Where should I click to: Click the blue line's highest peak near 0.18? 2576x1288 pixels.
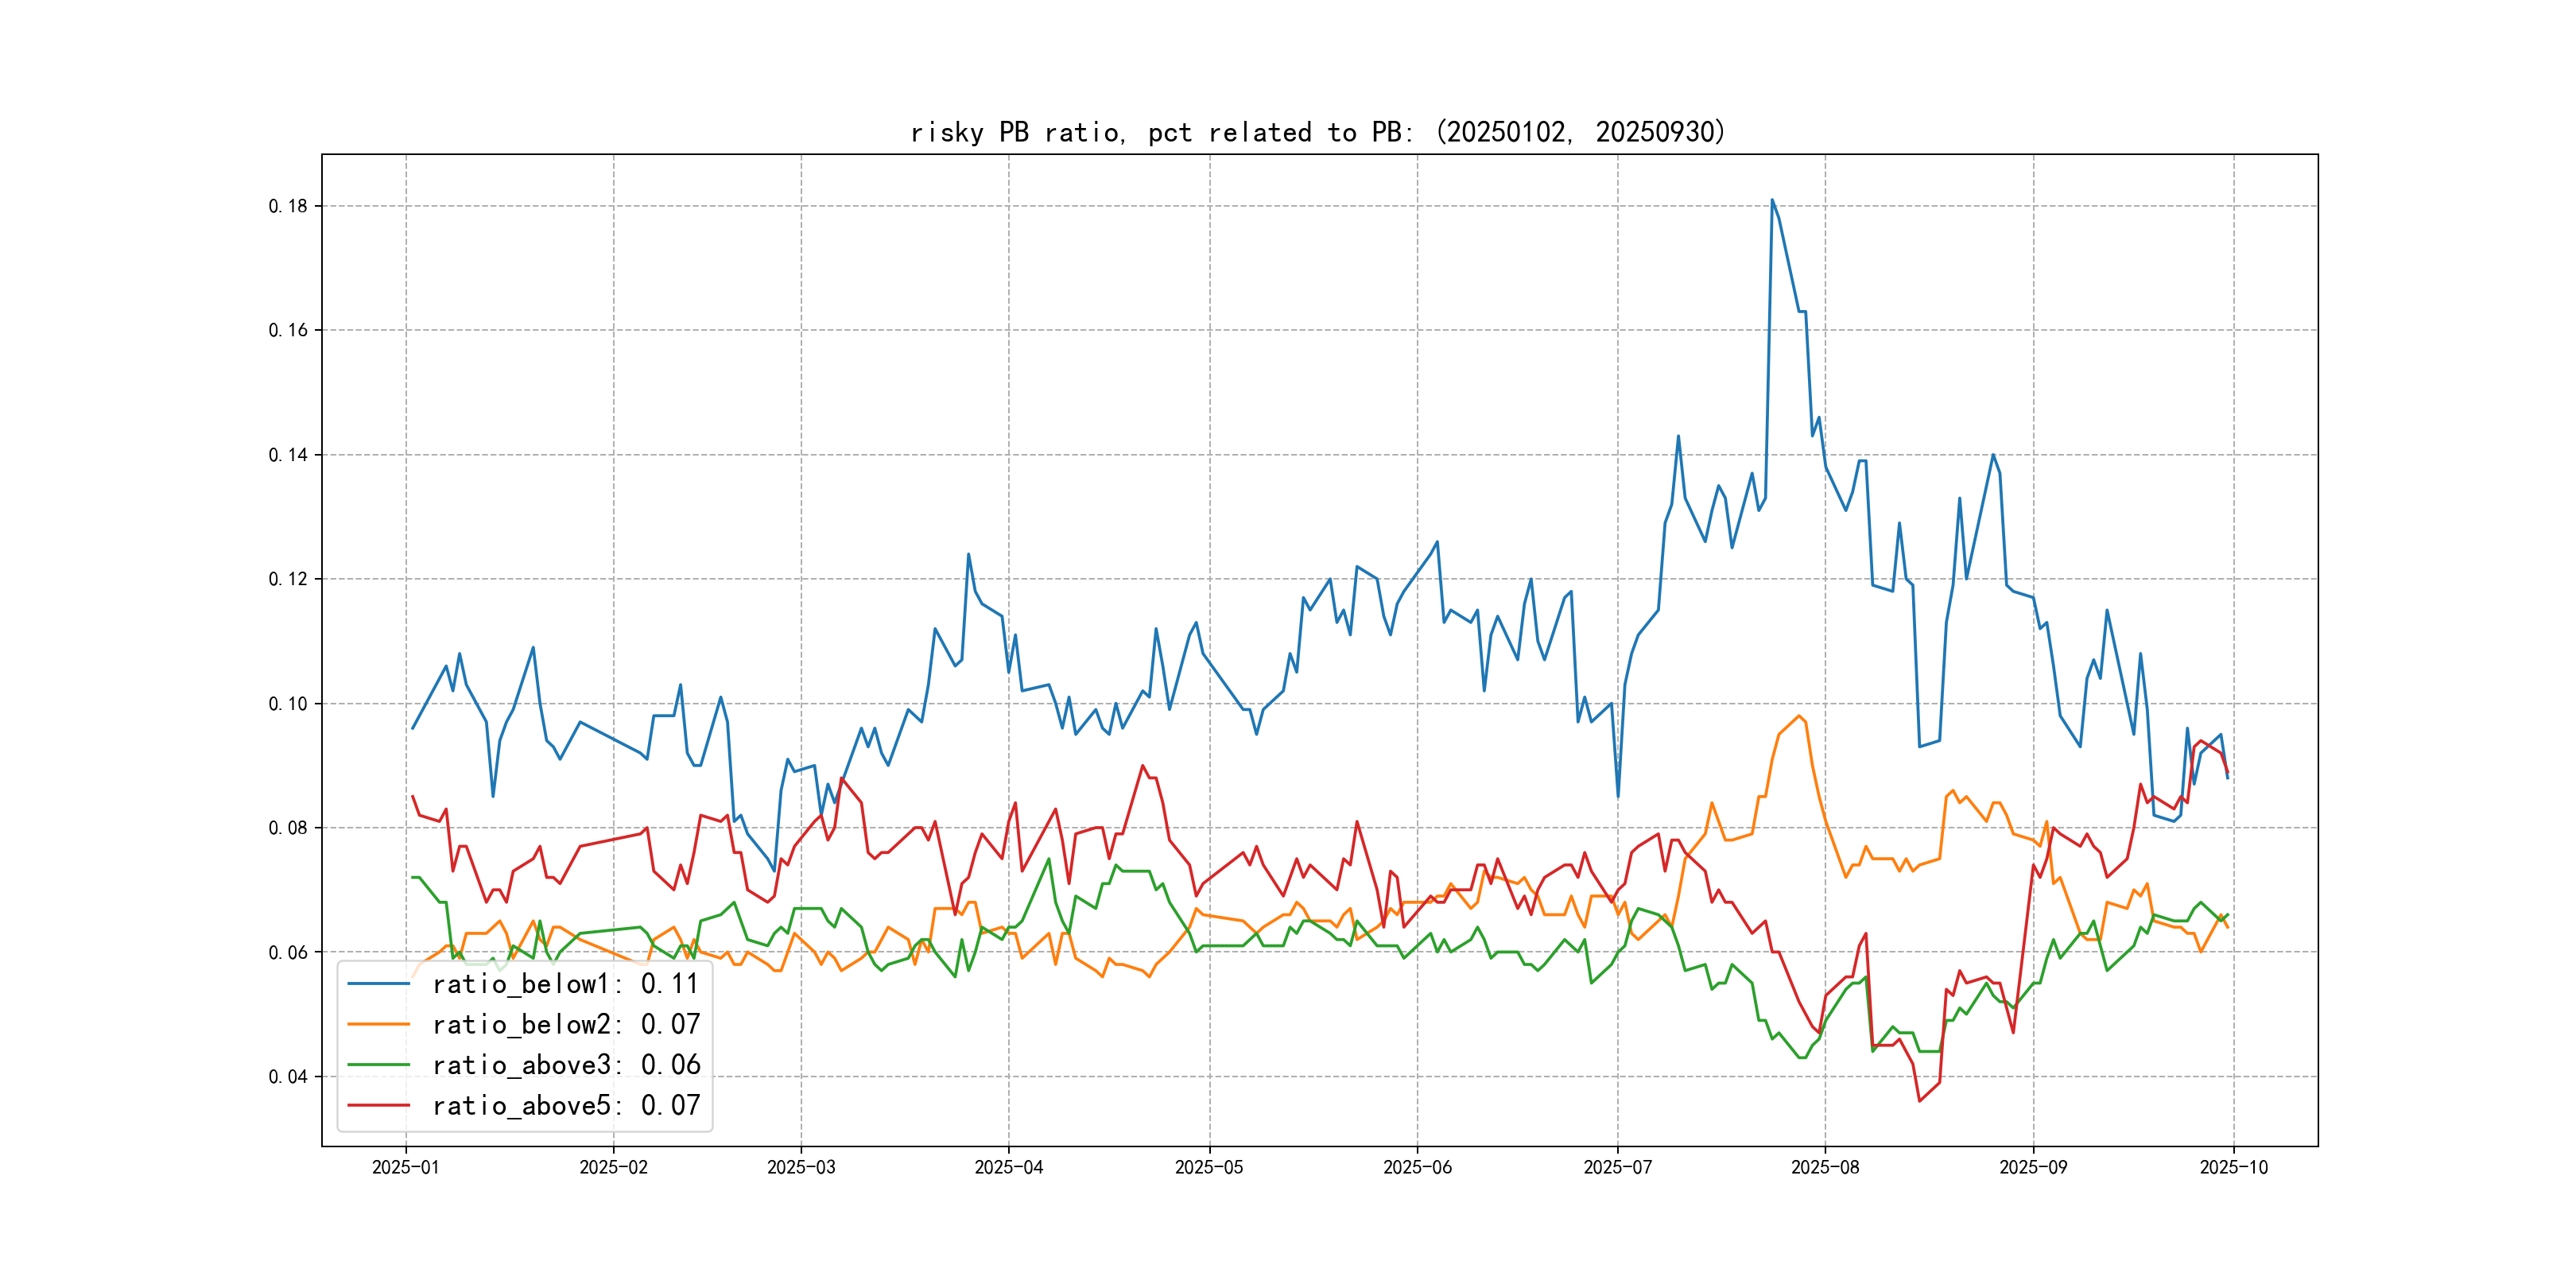(1772, 200)
